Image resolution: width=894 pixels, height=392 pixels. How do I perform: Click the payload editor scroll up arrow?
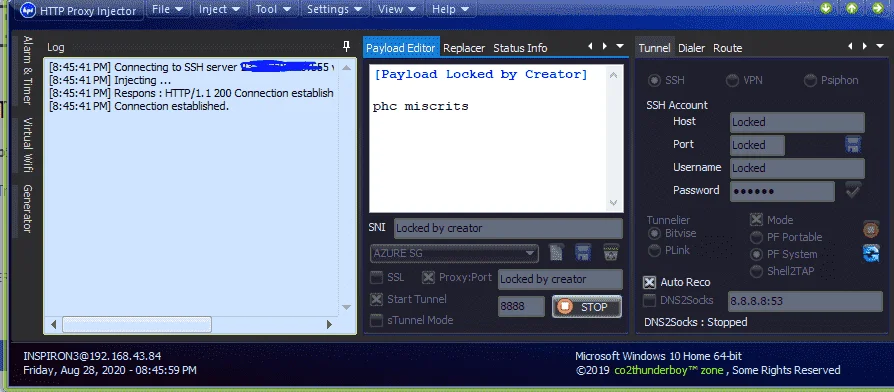click(613, 75)
